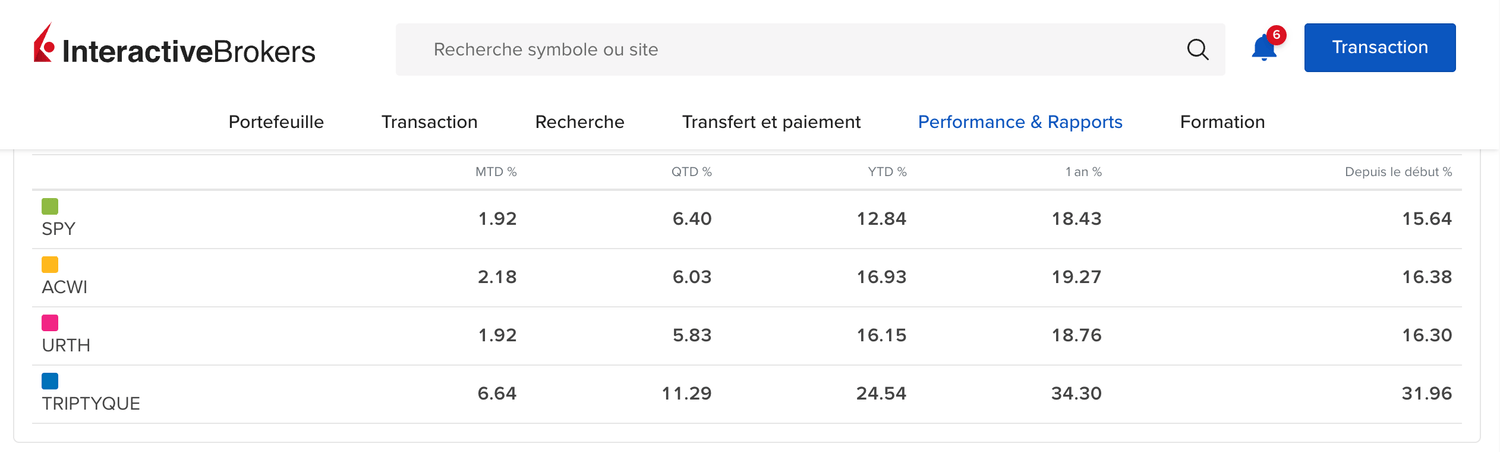Image resolution: width=1500 pixels, height=452 pixels.
Task: Open Transfert et paiement menu
Action: coord(771,122)
